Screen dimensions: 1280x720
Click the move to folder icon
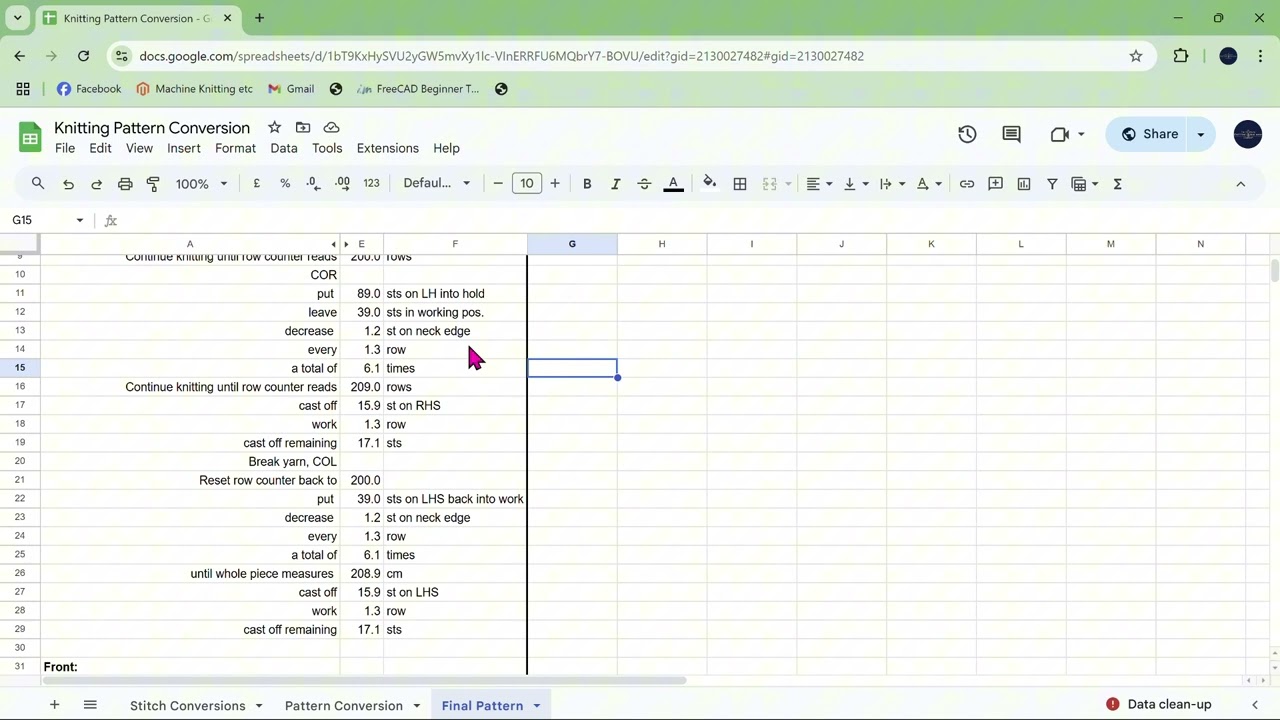tap(303, 127)
